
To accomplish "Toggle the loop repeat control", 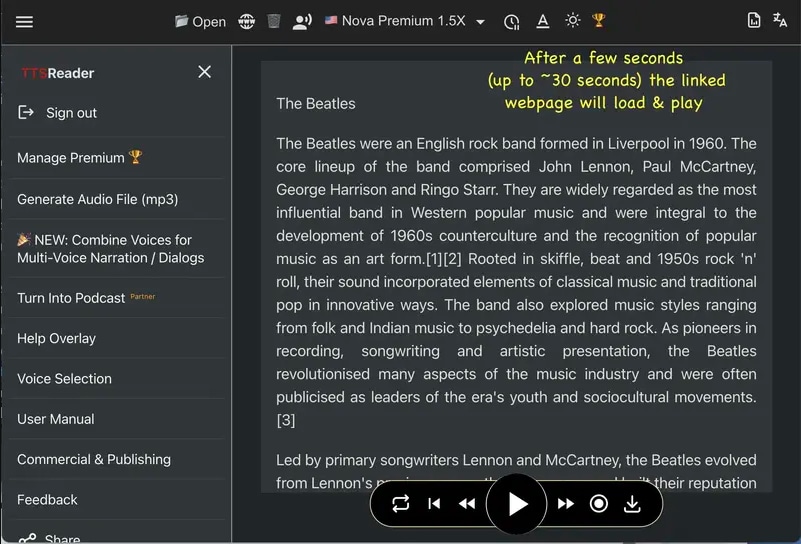I will (x=400, y=504).
